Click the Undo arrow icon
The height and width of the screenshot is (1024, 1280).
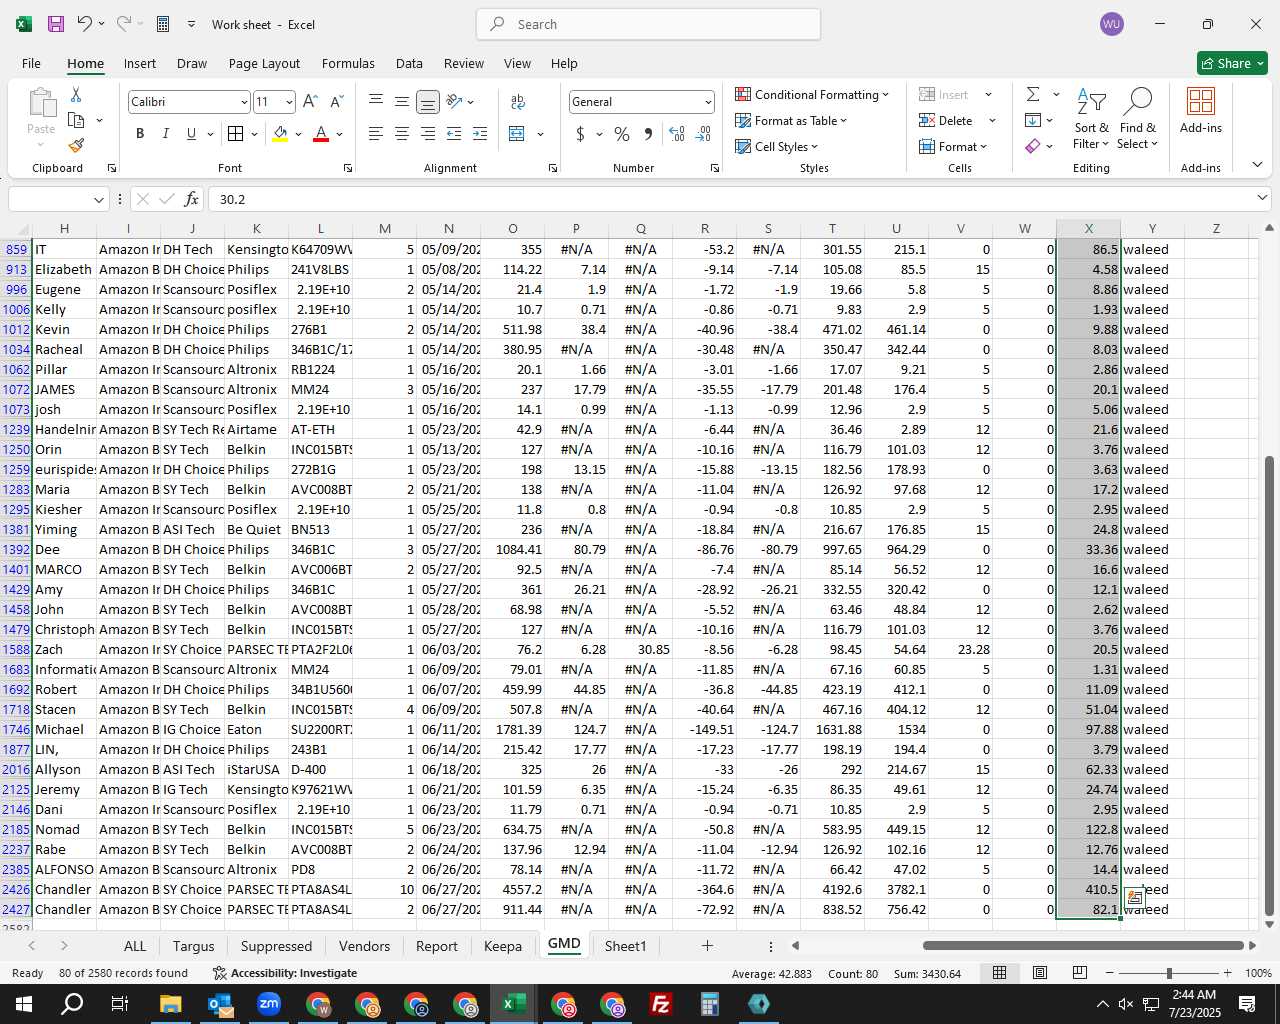tap(85, 24)
